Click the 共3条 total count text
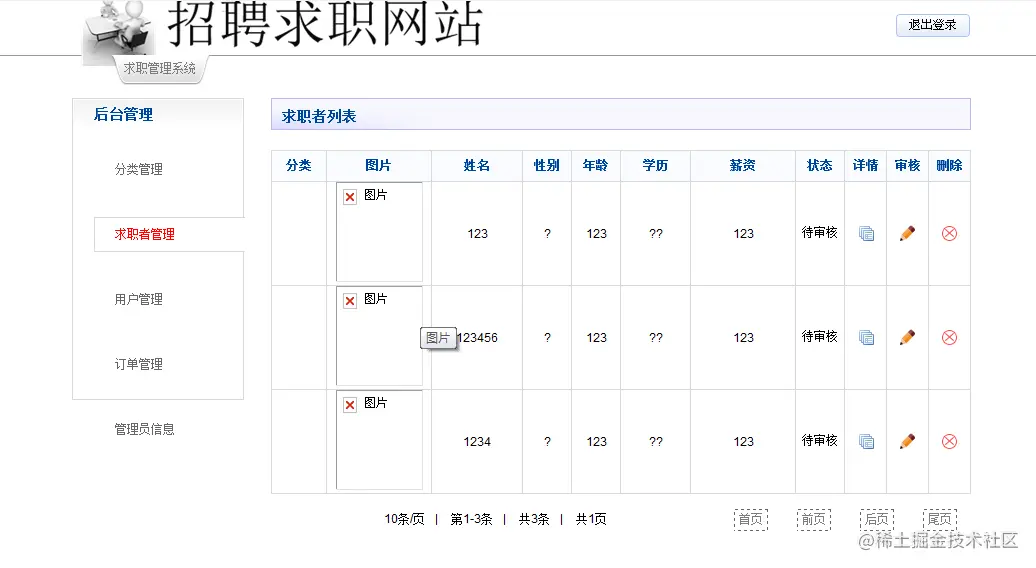1036x568 pixels. point(535,520)
